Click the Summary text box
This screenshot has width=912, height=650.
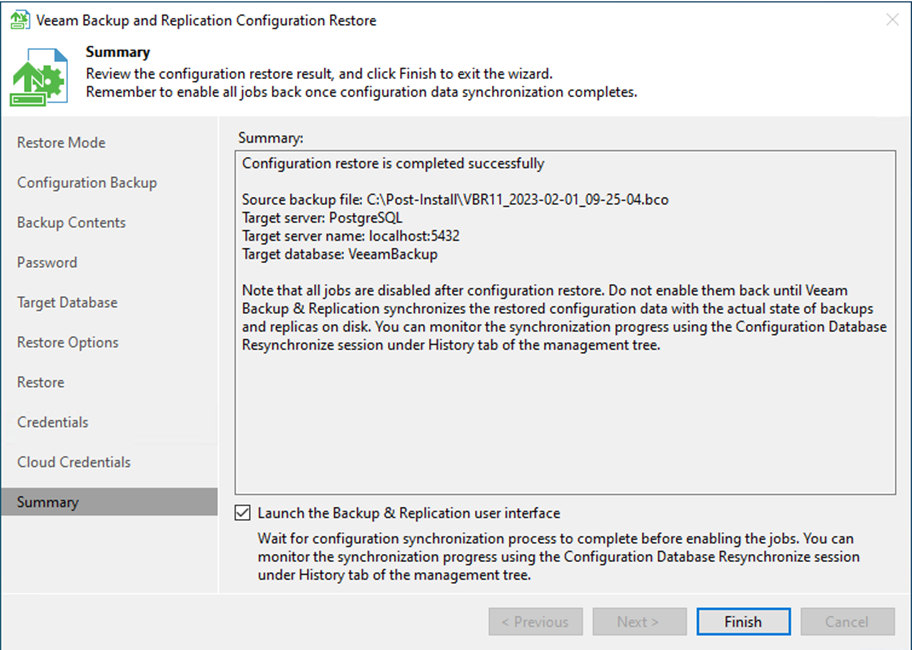565,322
